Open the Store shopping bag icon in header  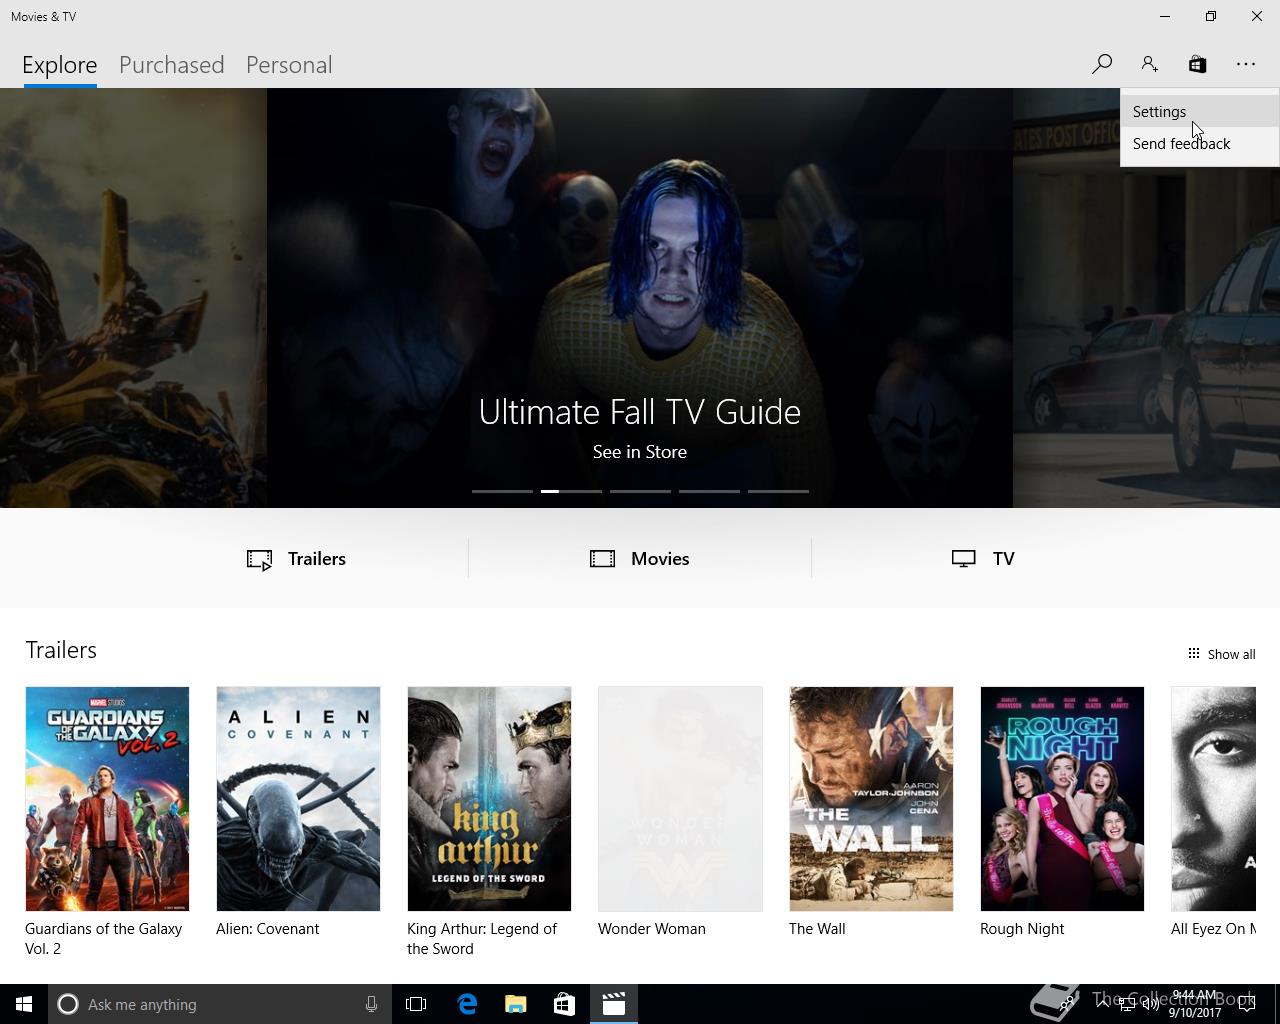[1197, 64]
